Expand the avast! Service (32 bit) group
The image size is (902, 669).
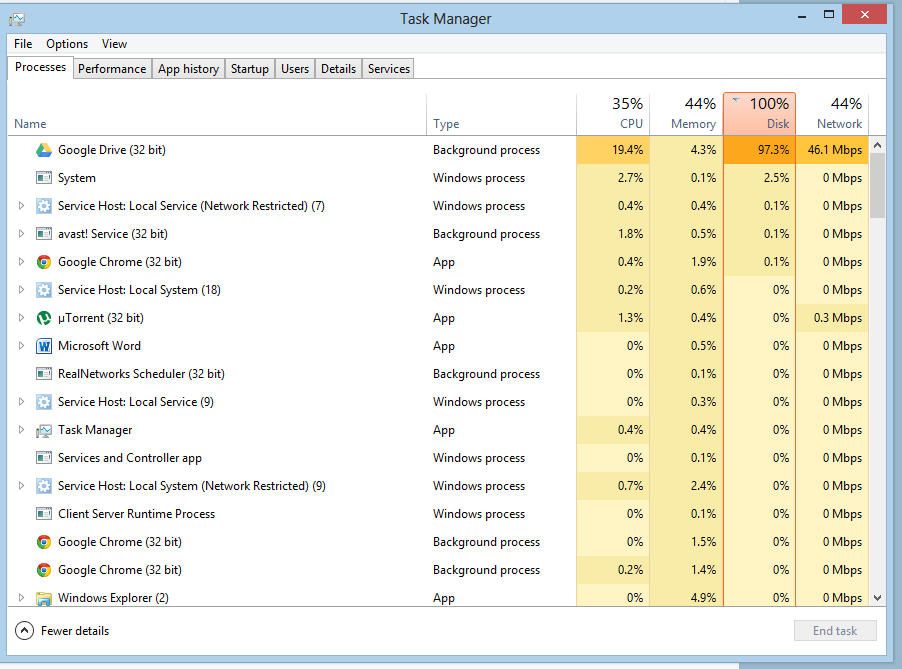[21, 234]
